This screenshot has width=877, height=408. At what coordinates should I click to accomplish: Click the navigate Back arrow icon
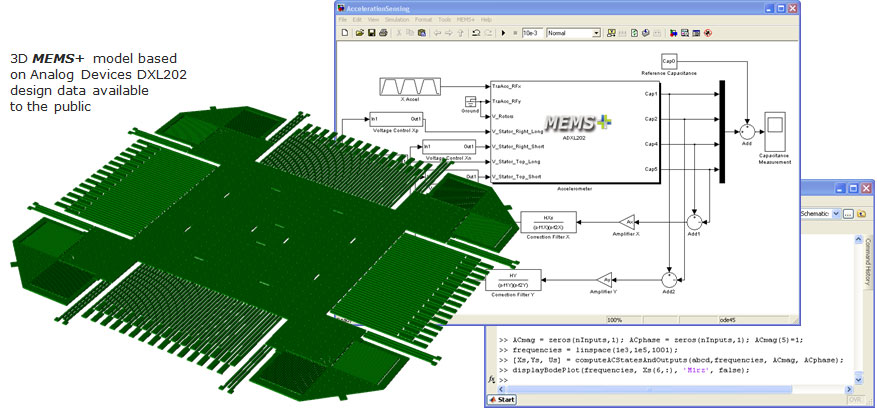tap(437, 33)
